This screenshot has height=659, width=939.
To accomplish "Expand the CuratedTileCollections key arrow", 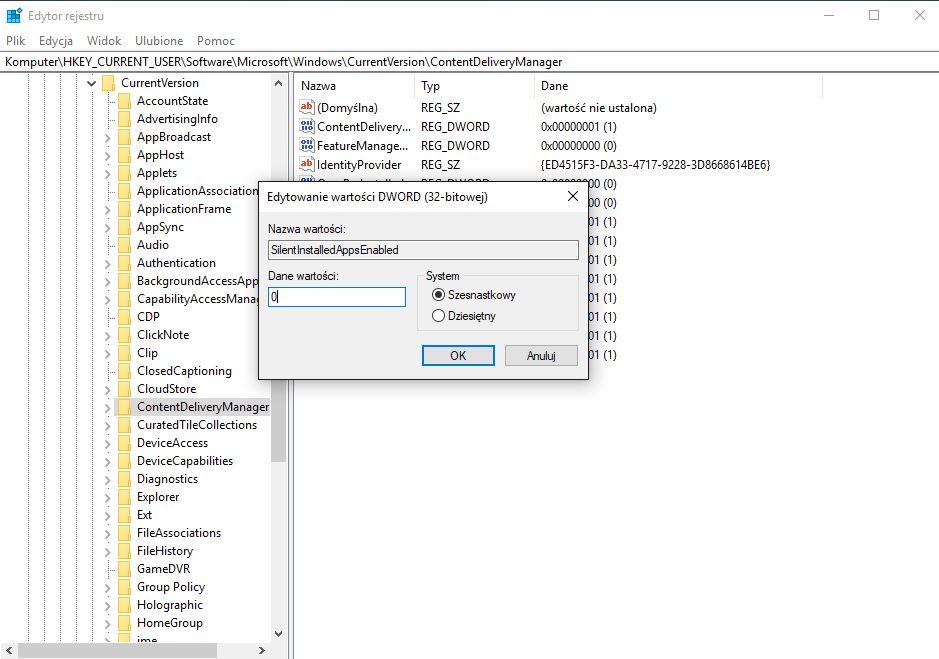I will click(x=108, y=425).
